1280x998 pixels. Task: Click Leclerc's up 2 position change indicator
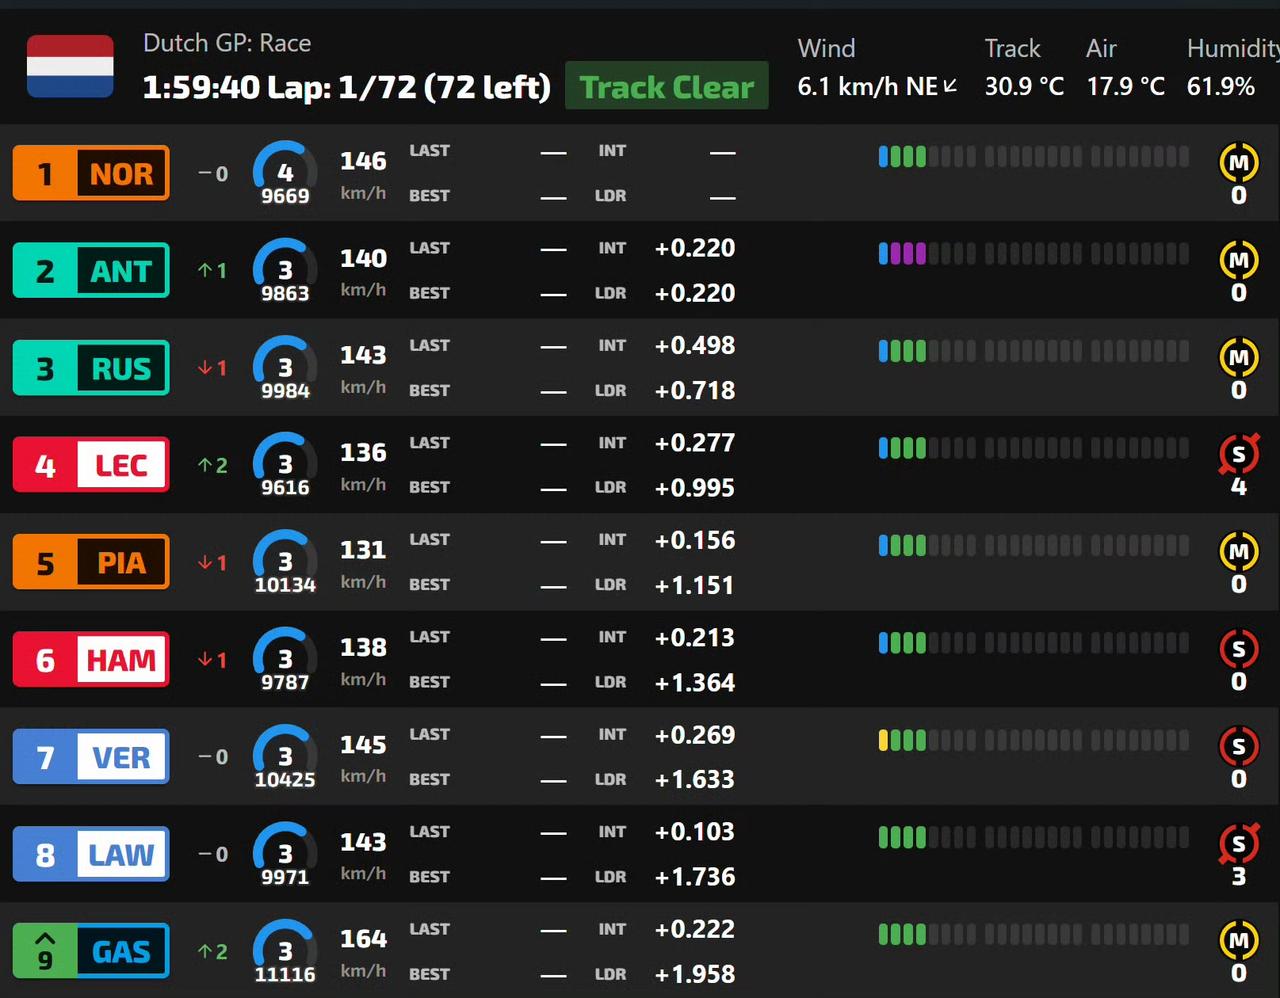(213, 465)
